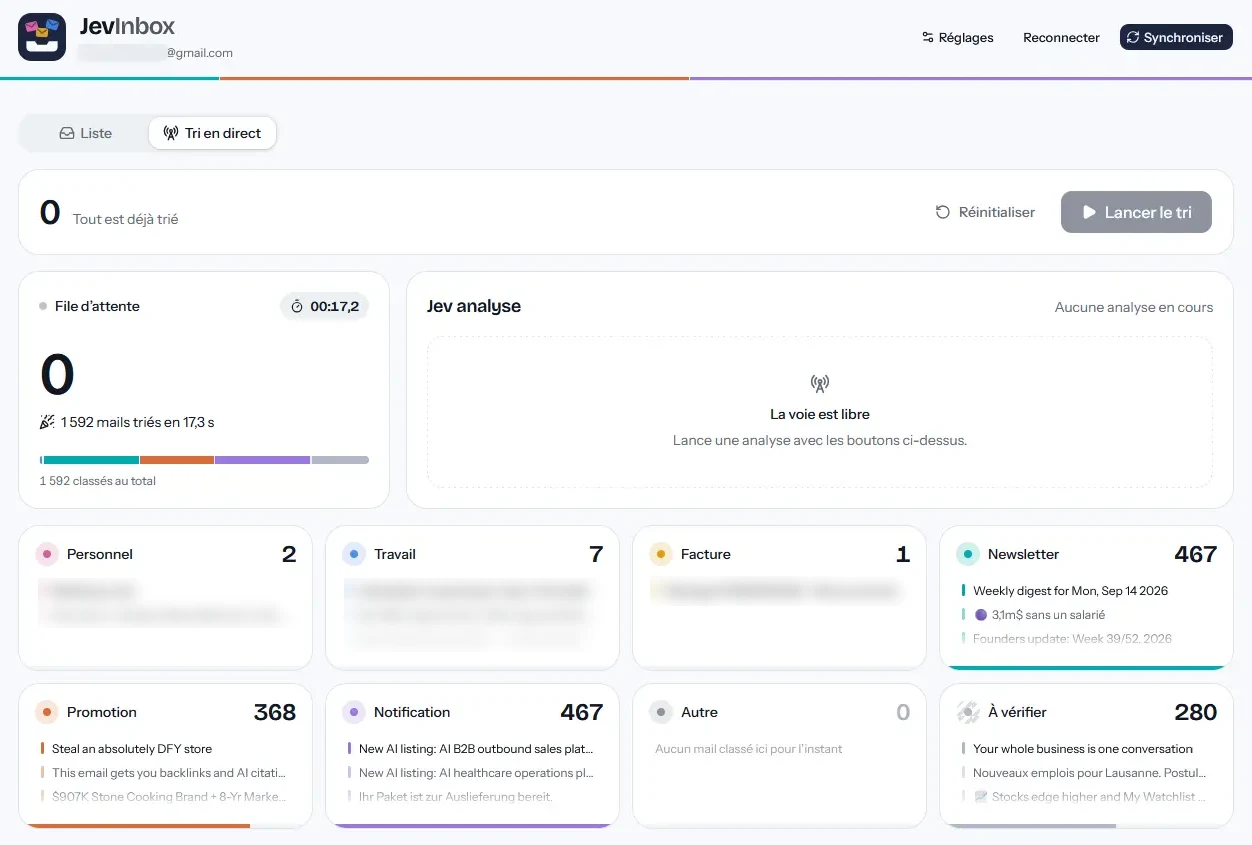Click the play icon in Lancer le tri
1252x845 pixels.
[x=1090, y=212]
